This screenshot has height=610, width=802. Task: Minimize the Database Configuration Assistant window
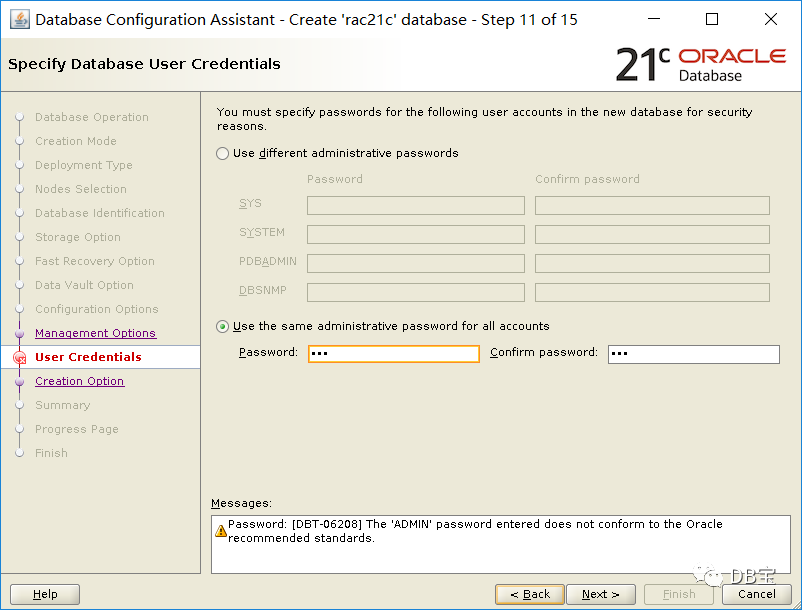(654, 19)
